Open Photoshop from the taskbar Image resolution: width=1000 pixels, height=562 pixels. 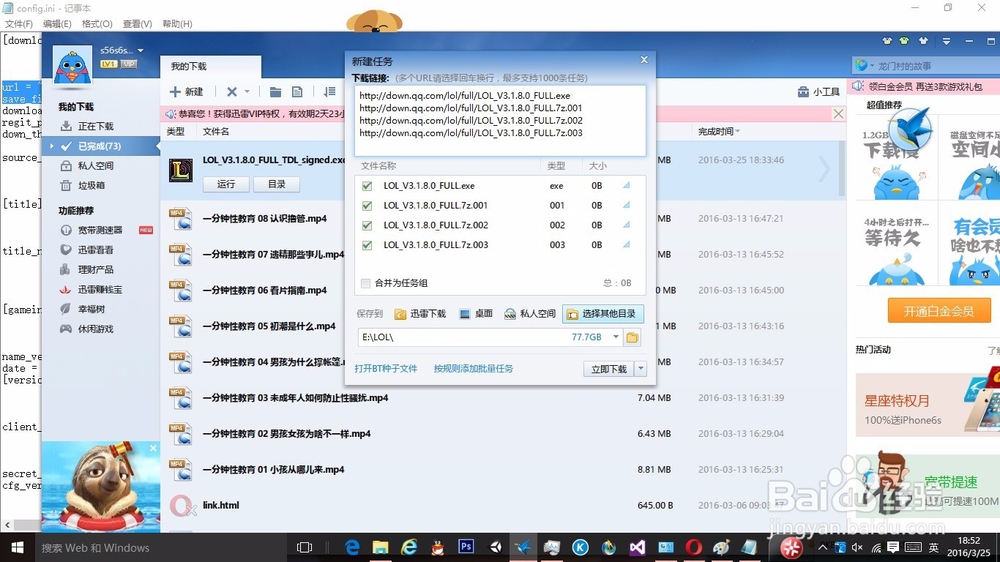pos(466,547)
